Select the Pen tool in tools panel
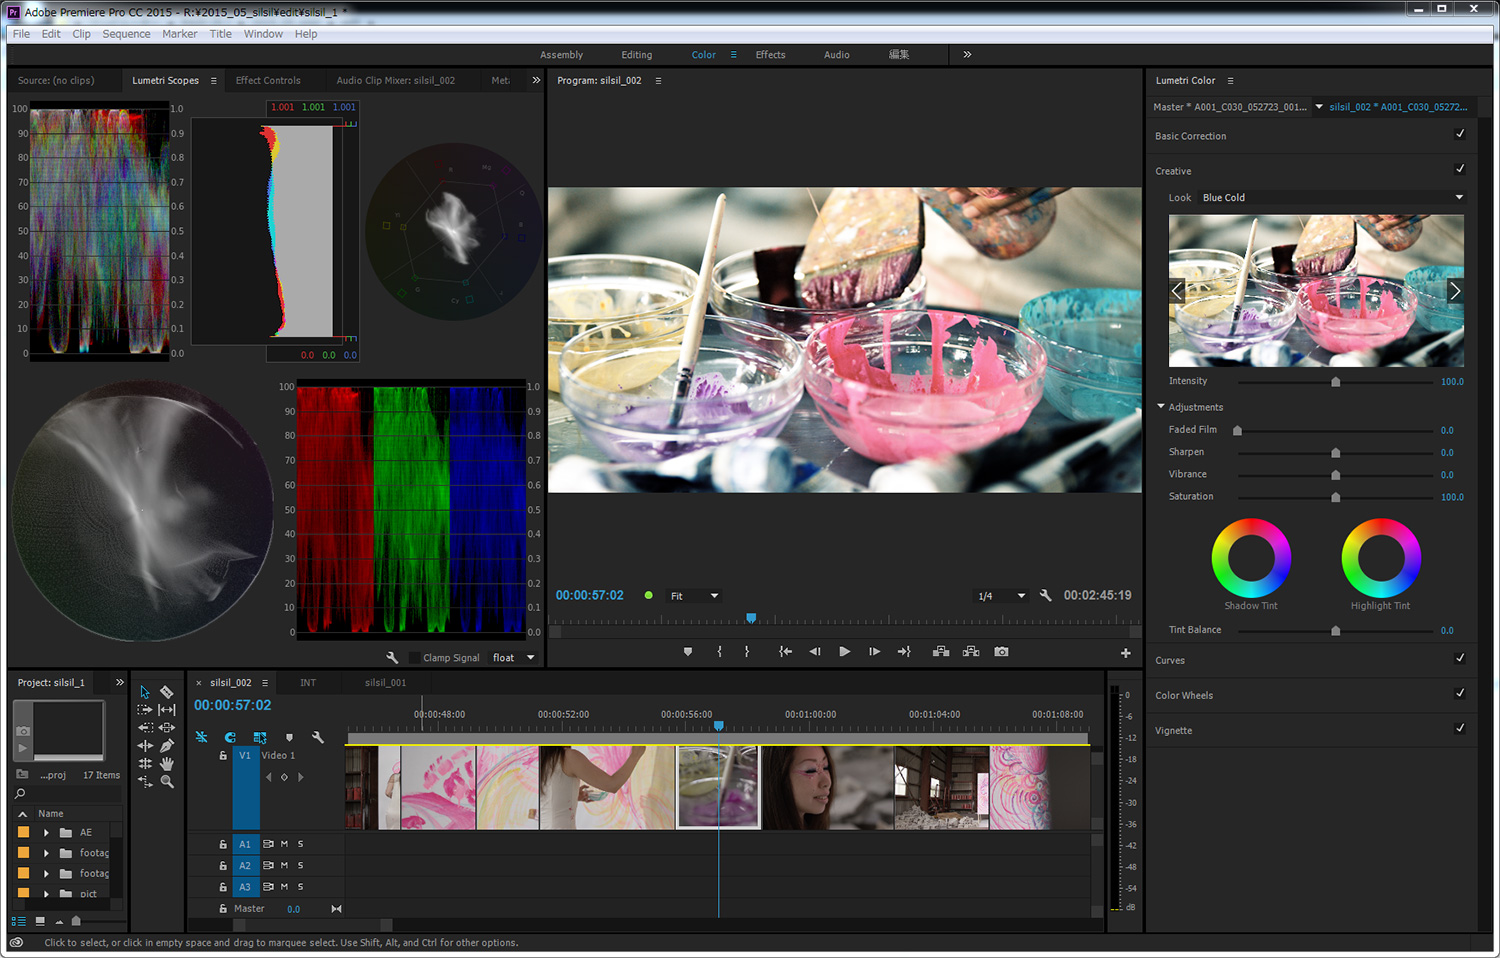This screenshot has width=1500, height=958. coord(167,745)
